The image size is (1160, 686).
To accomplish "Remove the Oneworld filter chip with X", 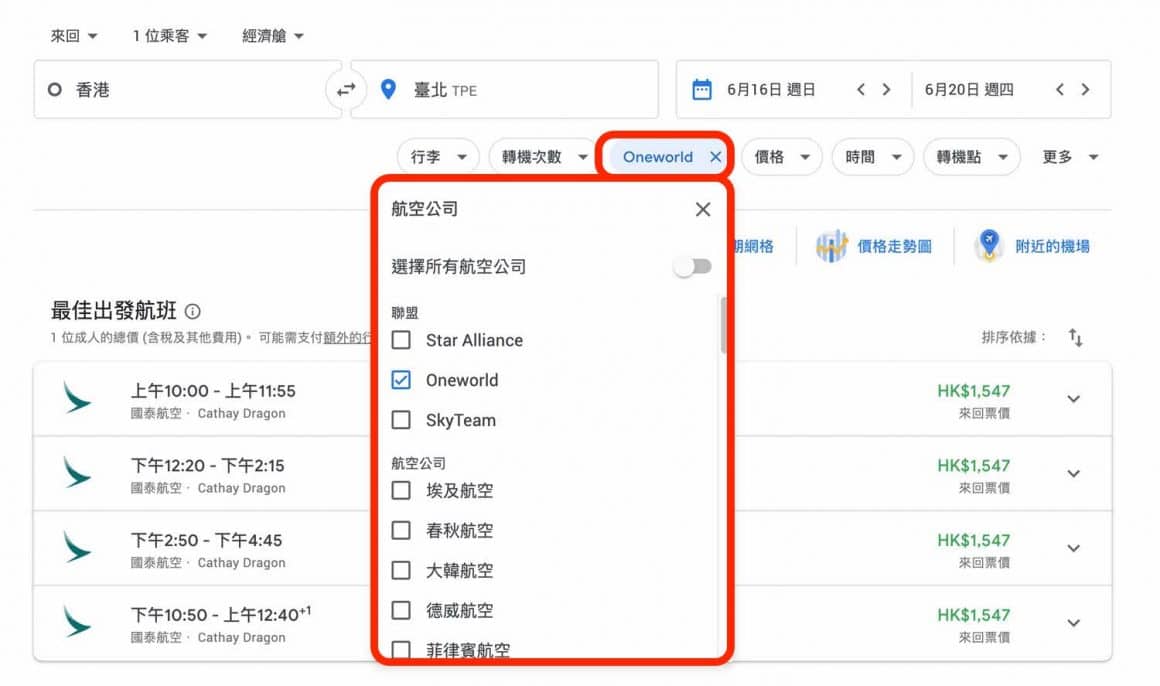I will 715,157.
